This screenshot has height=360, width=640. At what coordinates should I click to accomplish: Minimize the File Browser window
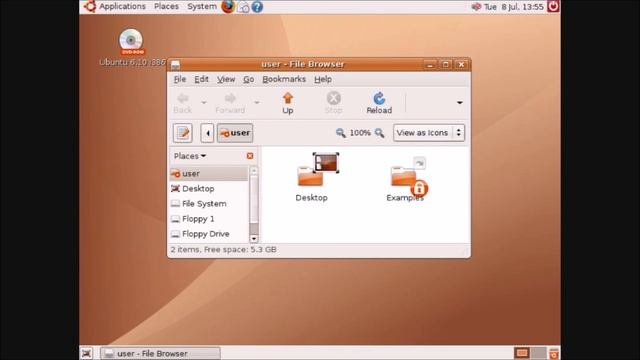coord(430,64)
